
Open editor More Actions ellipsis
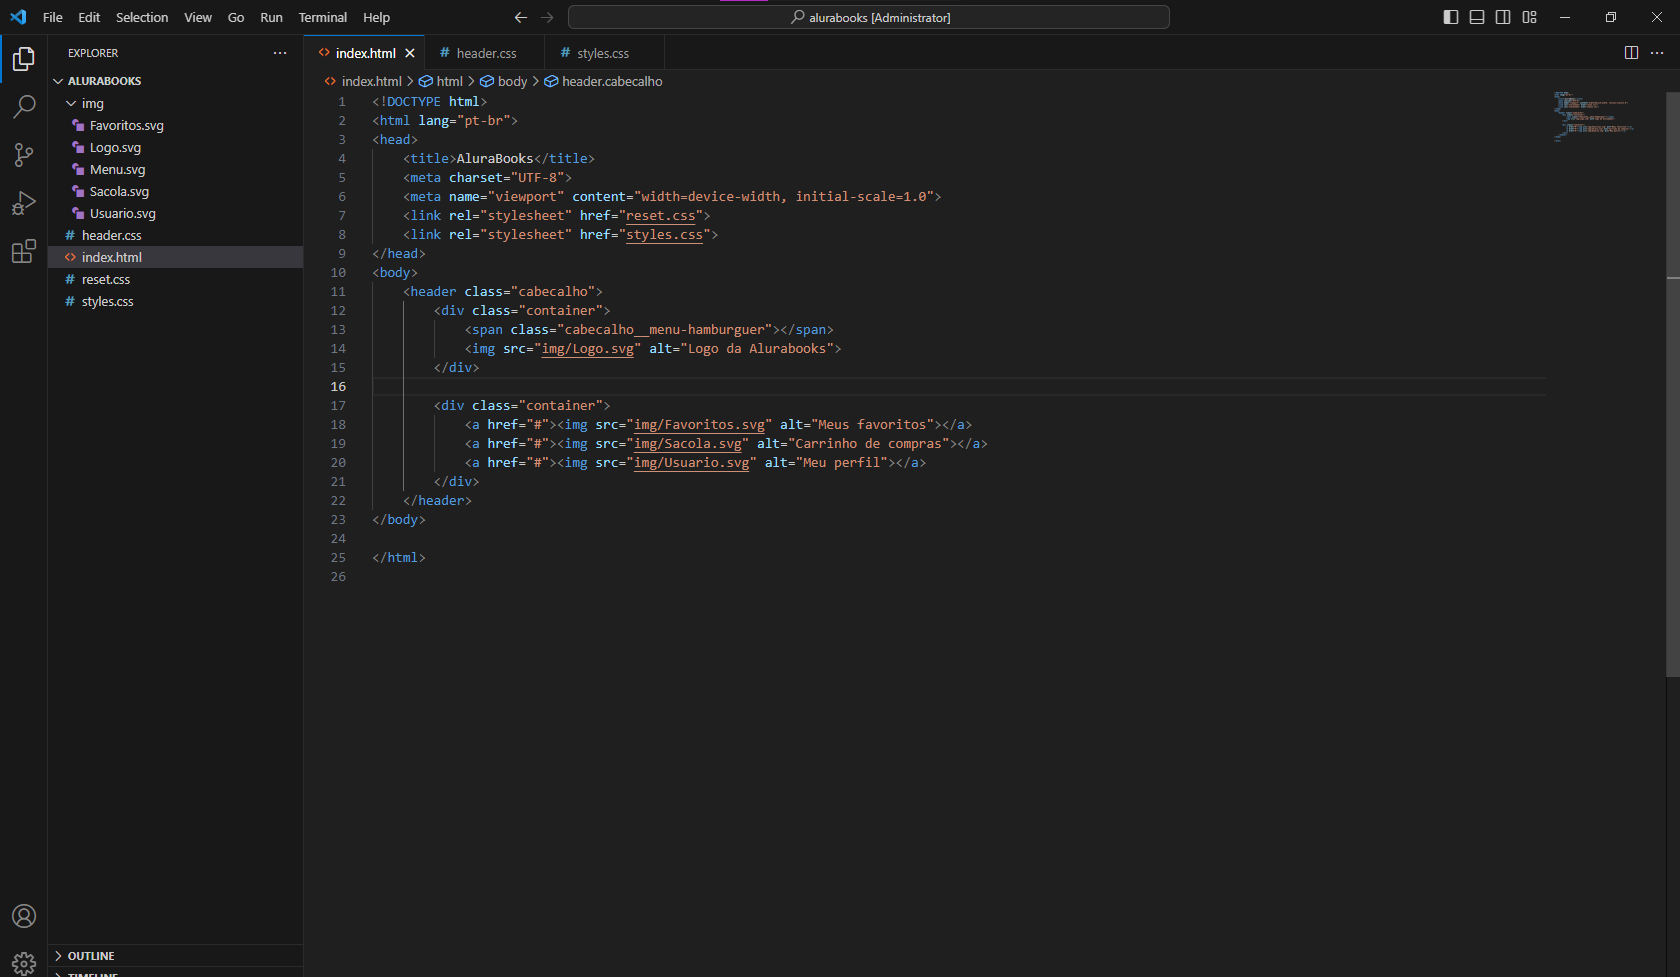[1657, 53]
